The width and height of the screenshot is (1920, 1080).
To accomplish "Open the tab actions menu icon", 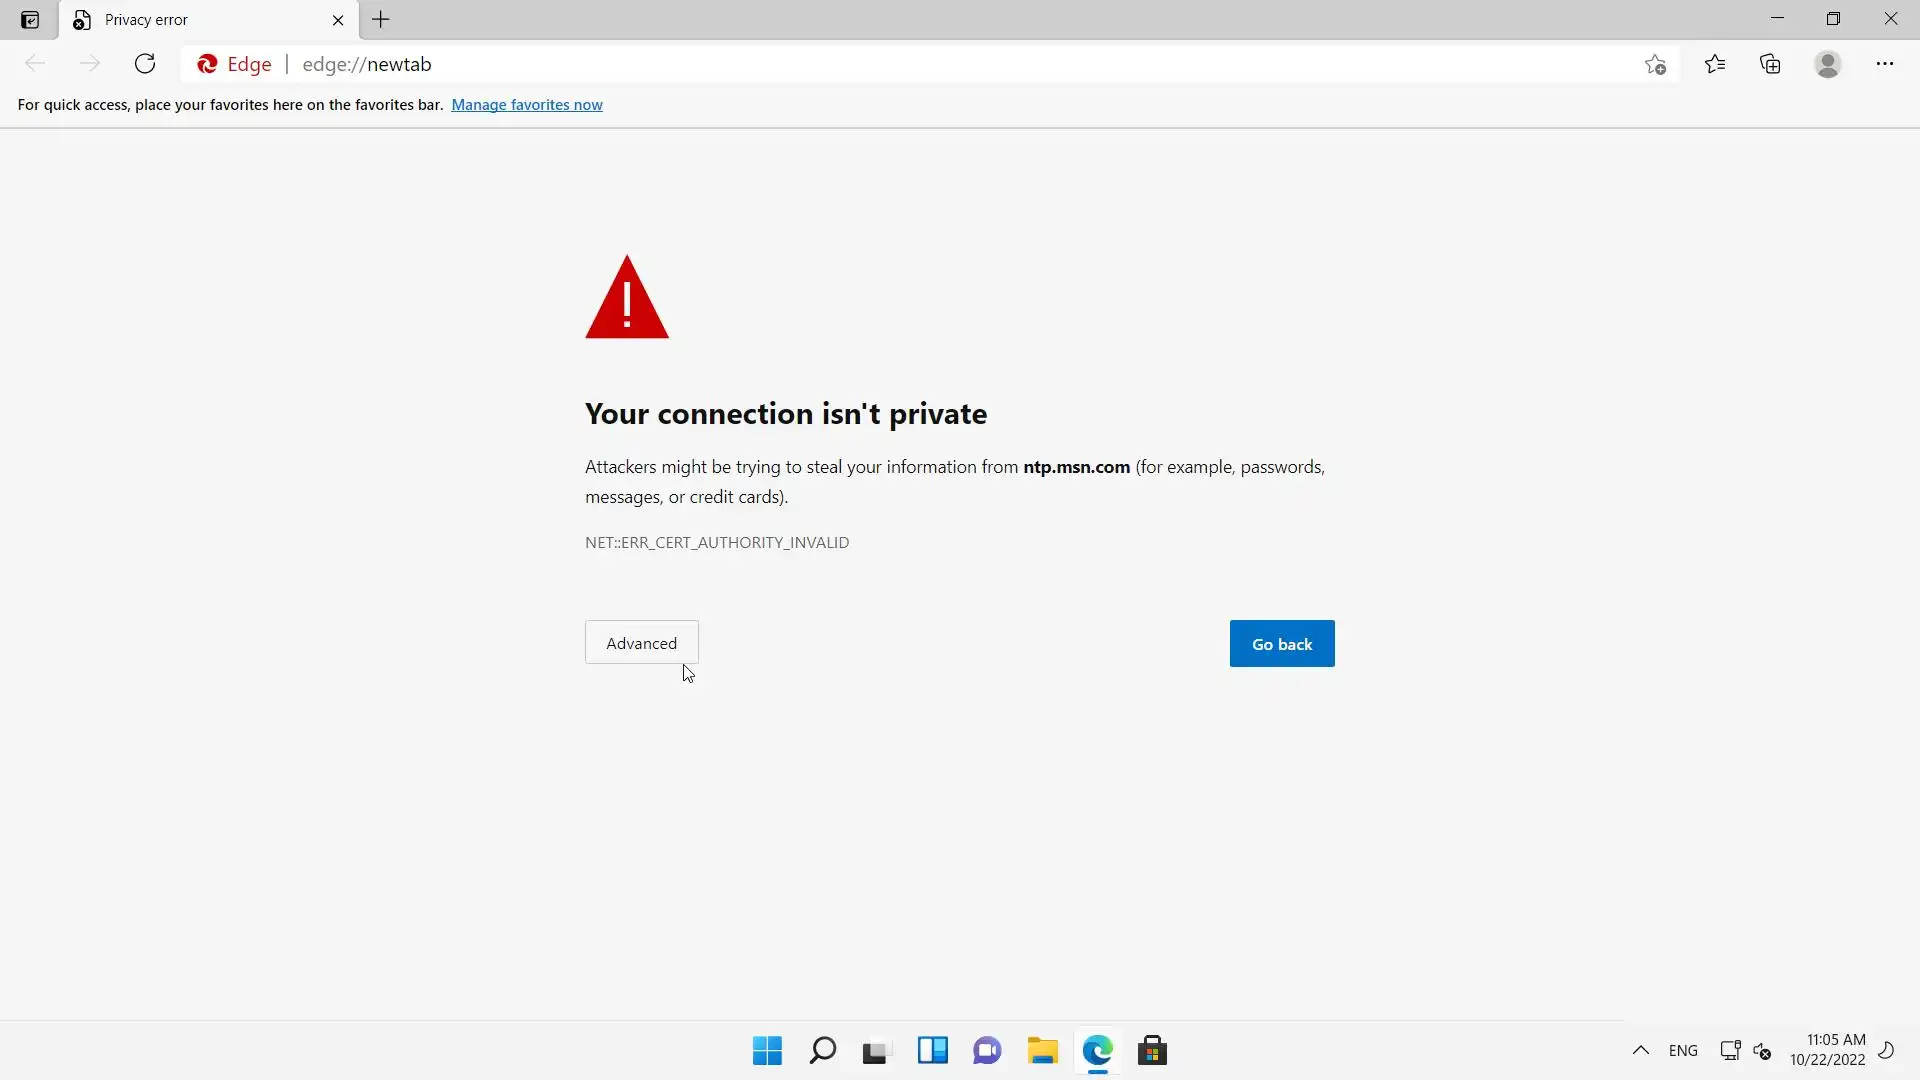I will pyautogui.click(x=30, y=20).
